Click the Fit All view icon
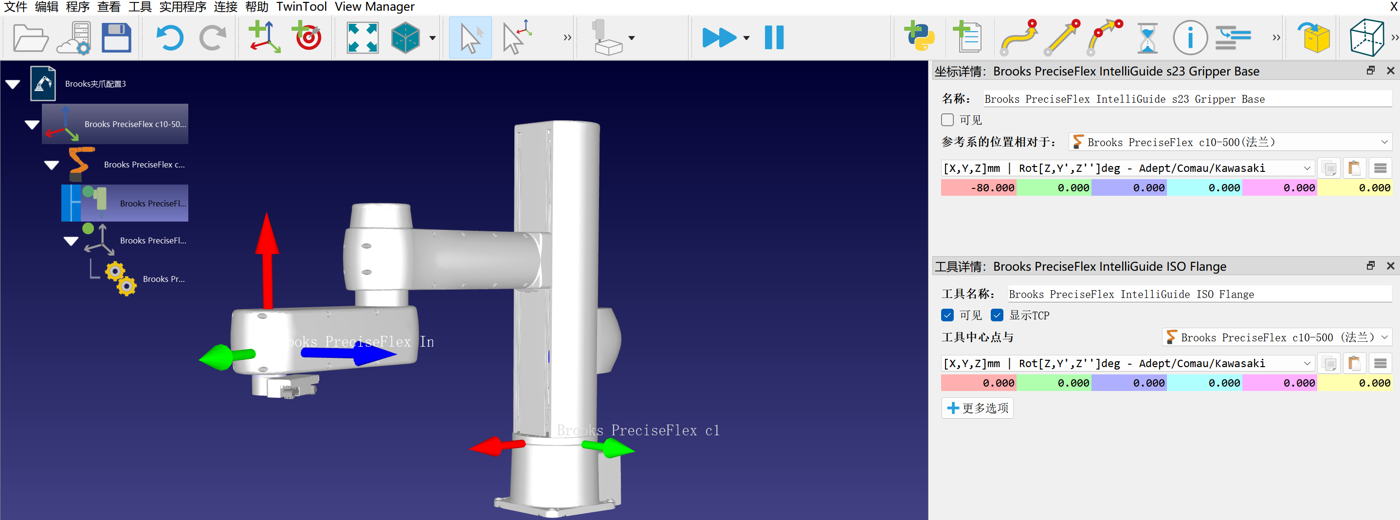The height and width of the screenshot is (520, 1400). [x=362, y=38]
